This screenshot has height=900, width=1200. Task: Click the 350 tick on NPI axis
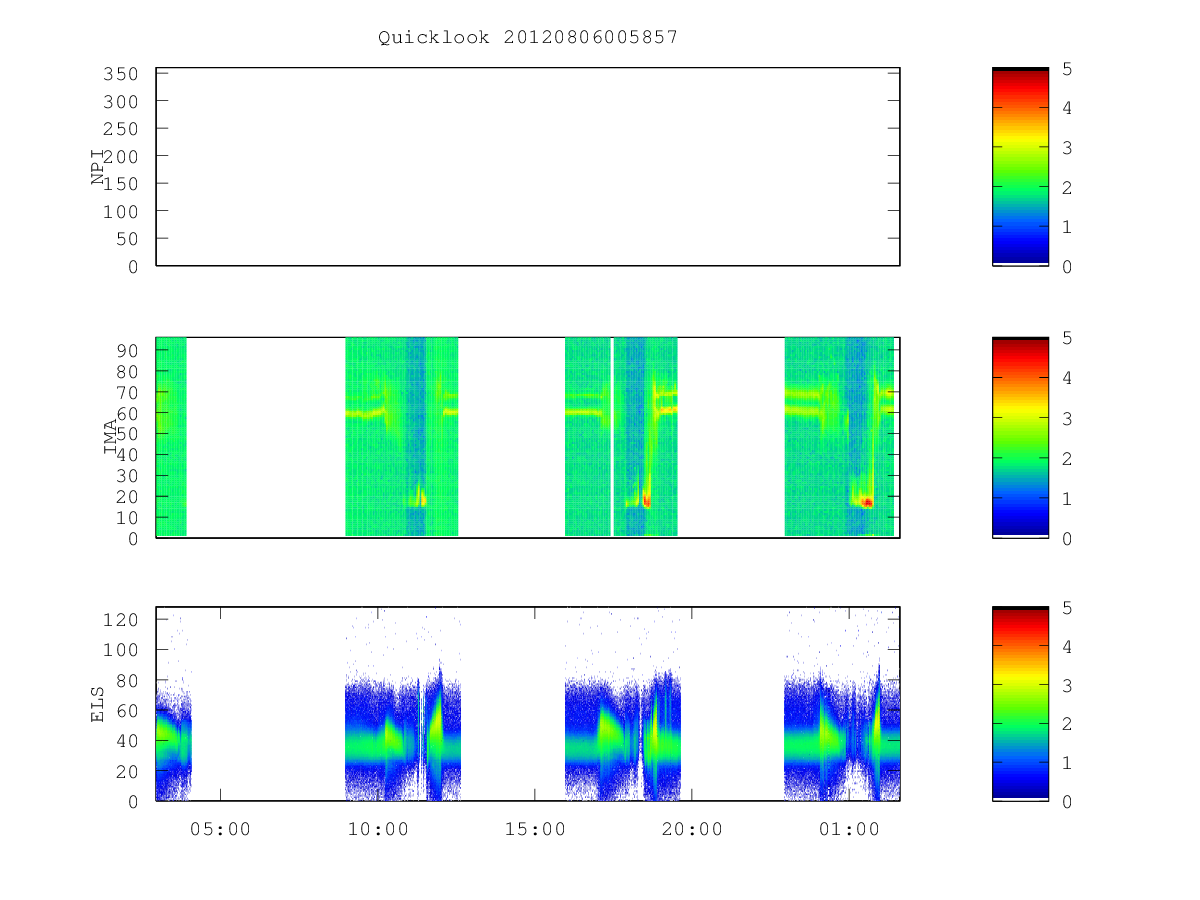pos(119,74)
